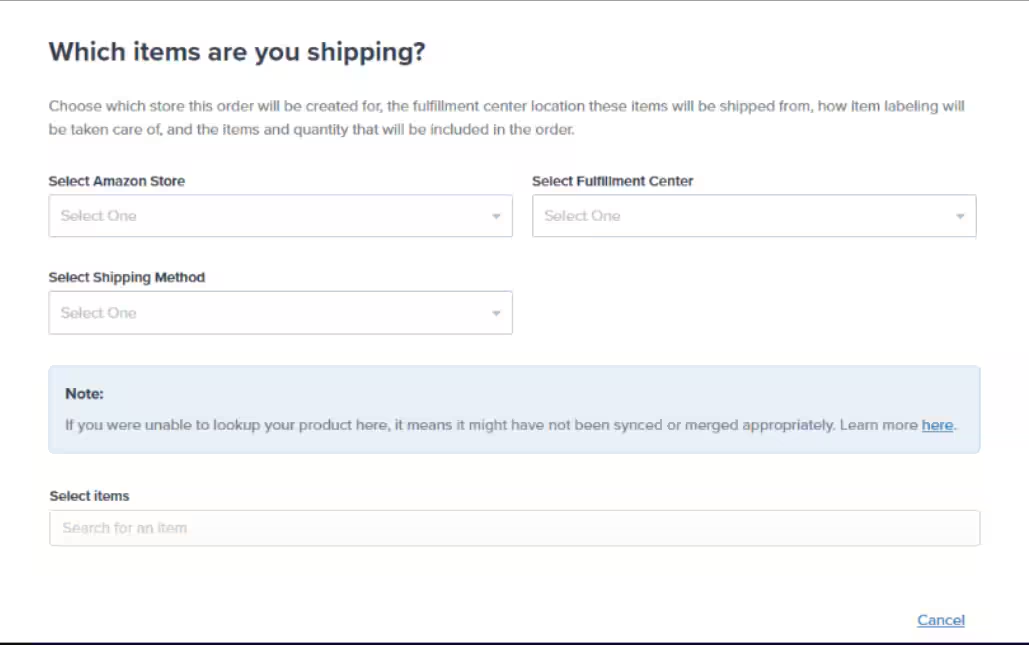
Task: Click the 'Select Fulfillment Center' field label
Action: [x=612, y=181]
